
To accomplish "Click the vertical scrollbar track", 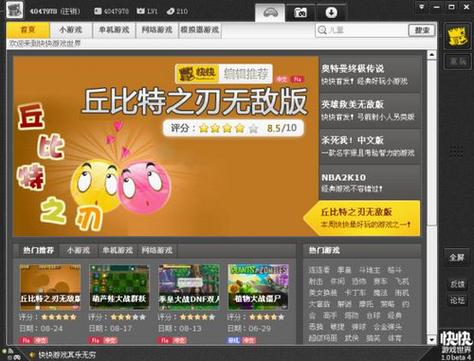I will 432,197.
